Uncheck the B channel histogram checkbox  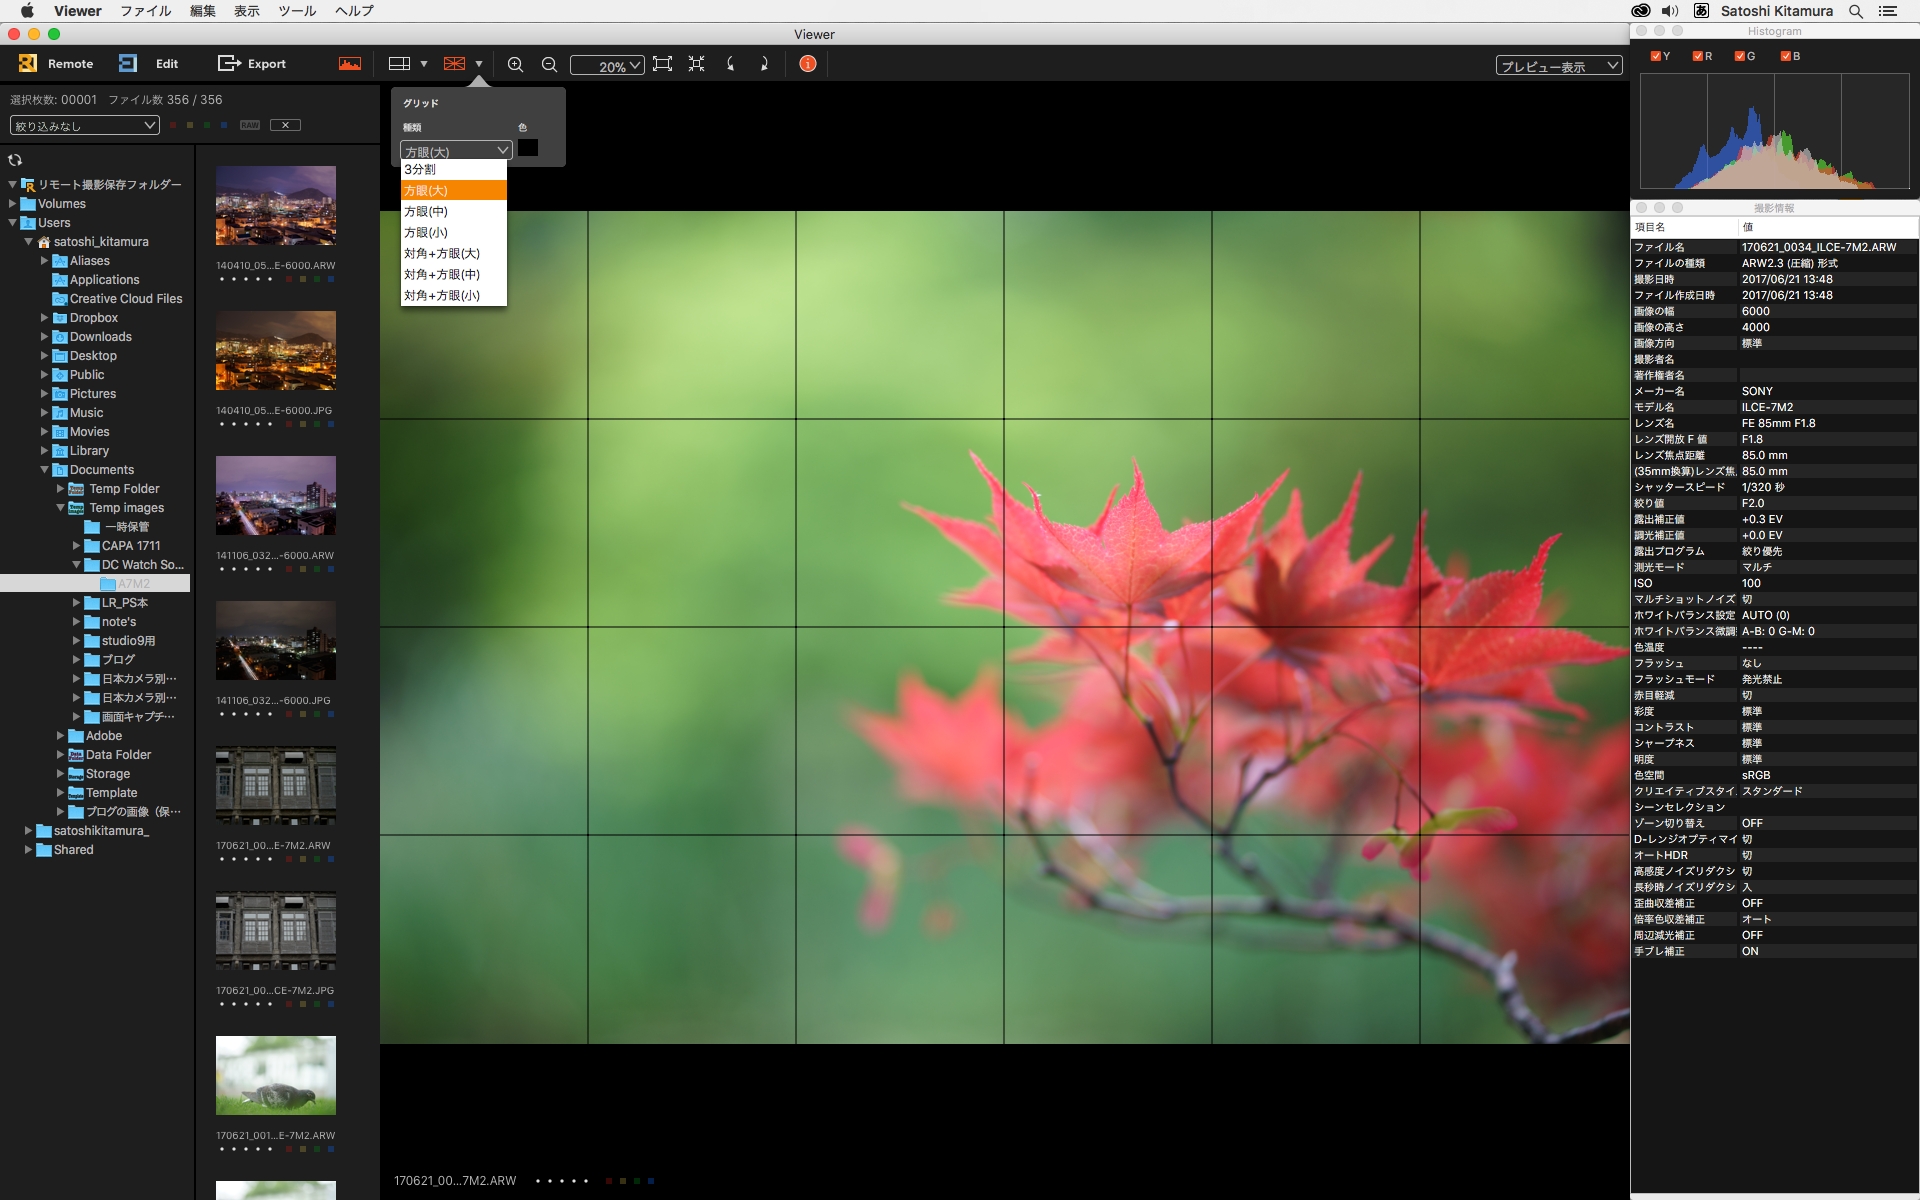[x=1786, y=56]
